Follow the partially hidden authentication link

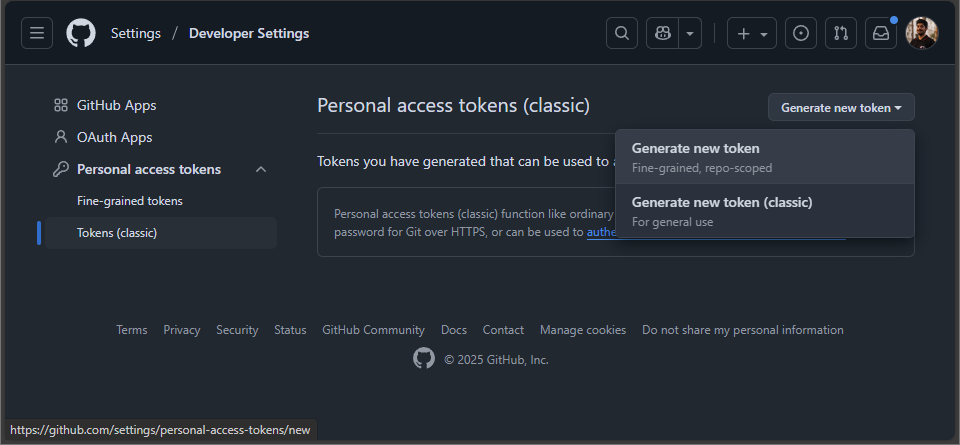point(601,233)
